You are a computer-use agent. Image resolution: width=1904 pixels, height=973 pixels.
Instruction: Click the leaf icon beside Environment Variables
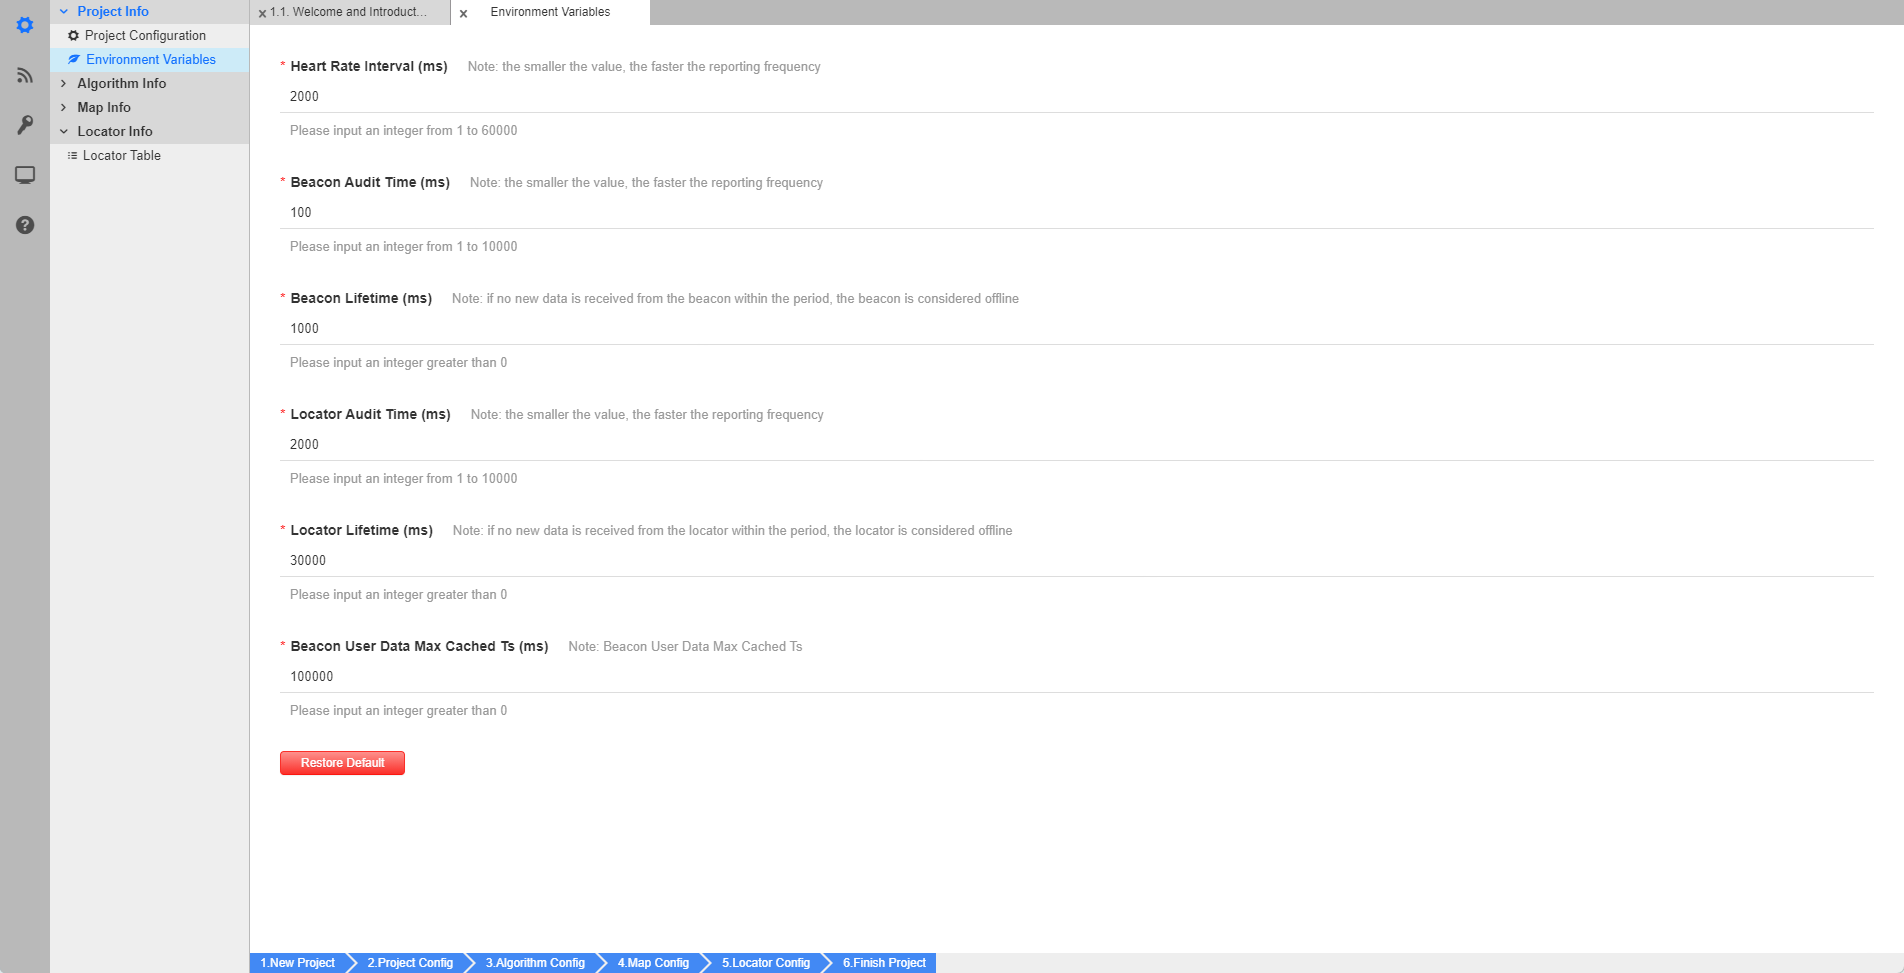pos(75,59)
